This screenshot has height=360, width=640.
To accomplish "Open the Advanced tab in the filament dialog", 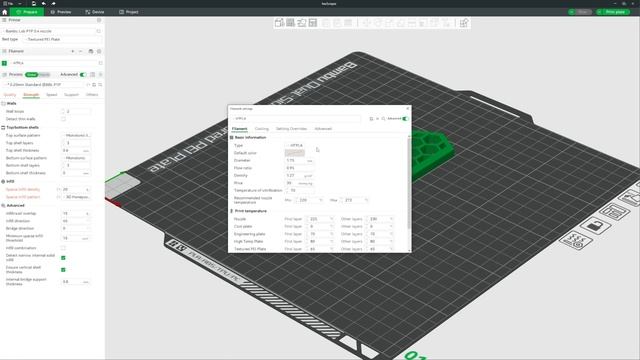I will 323,129.
